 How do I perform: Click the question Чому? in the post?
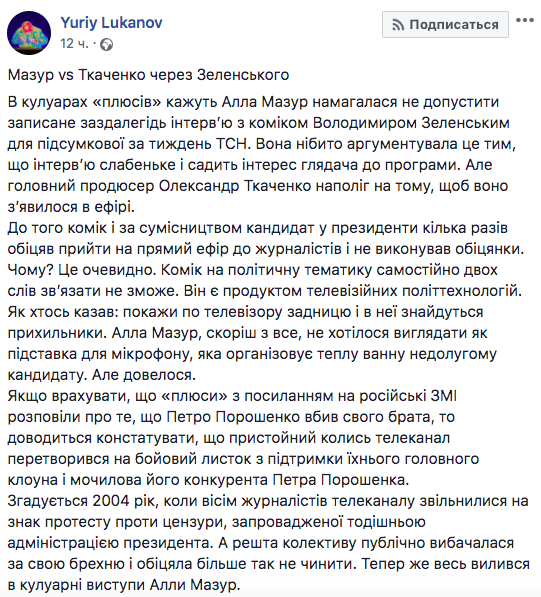[x=30, y=270]
